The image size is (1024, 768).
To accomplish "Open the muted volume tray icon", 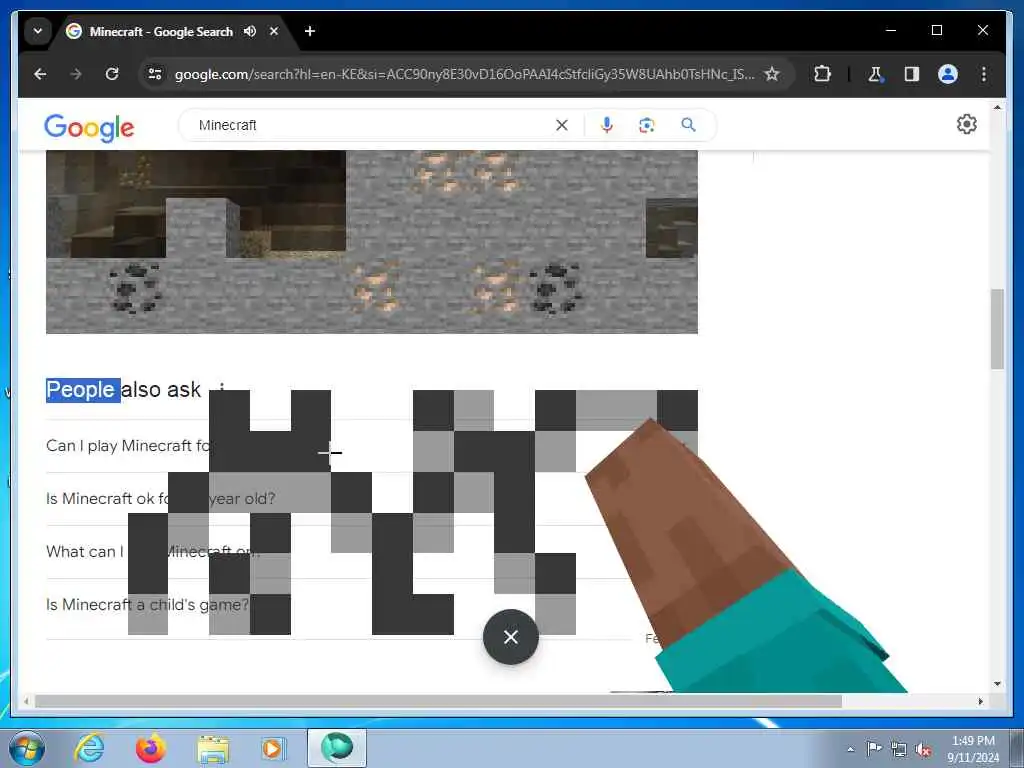I will (923, 750).
